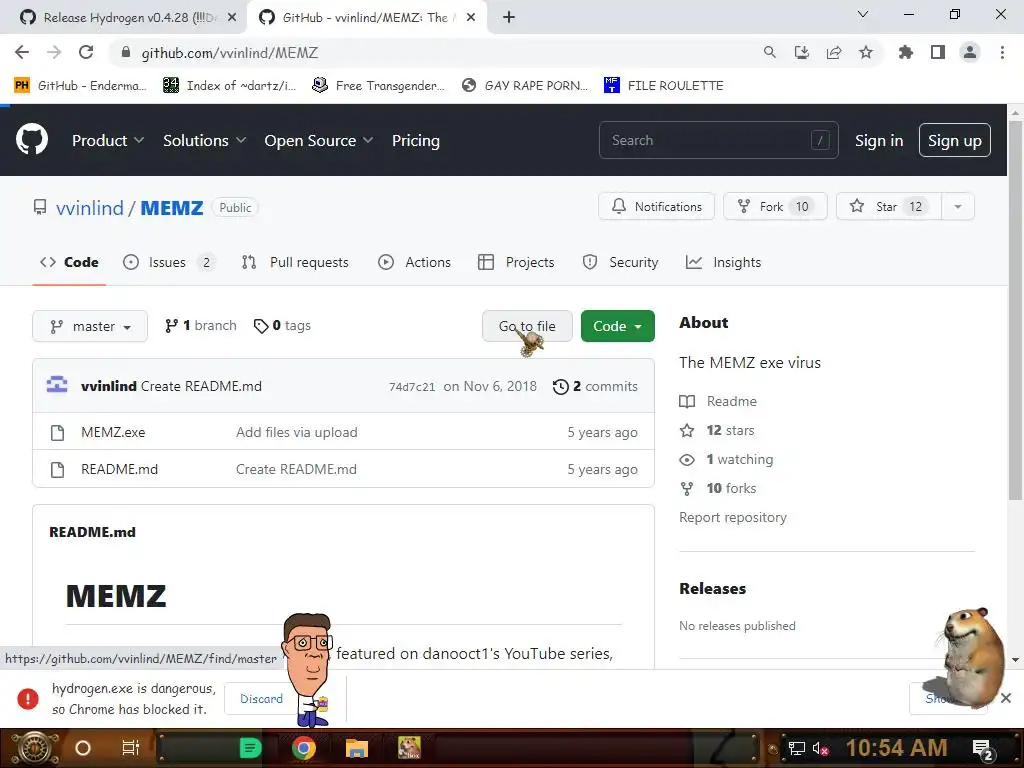1024x768 pixels.
Task: Open the README.md file
Action: pos(120,469)
